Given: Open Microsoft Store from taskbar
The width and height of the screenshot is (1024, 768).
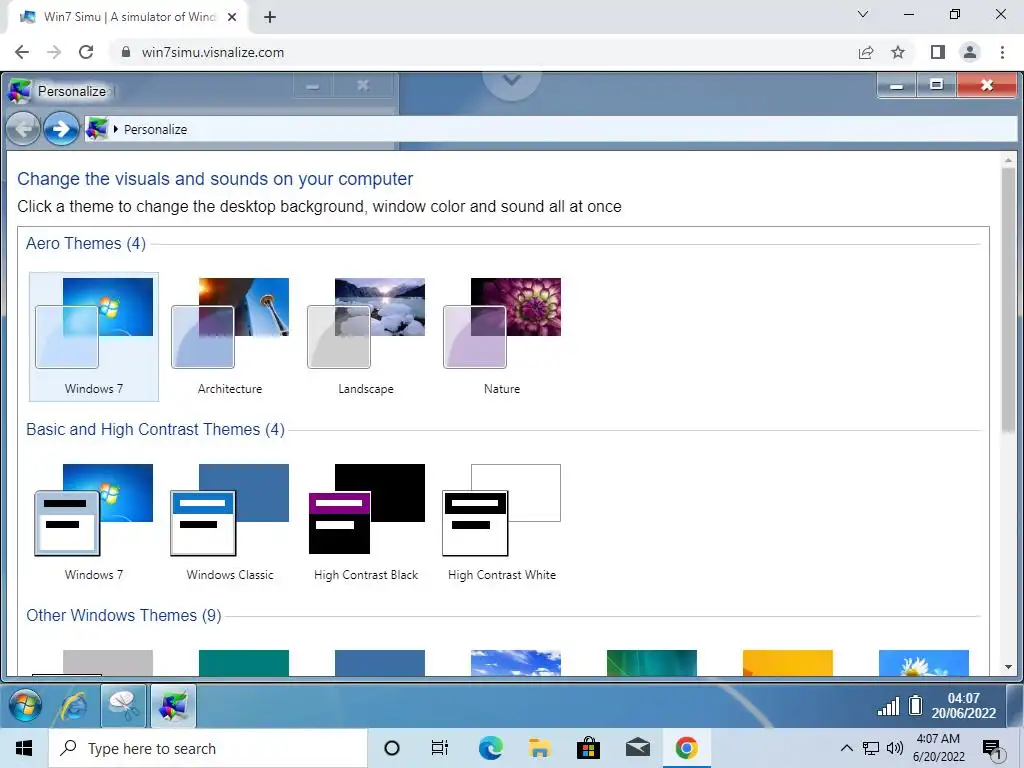Looking at the screenshot, I should click(x=588, y=748).
